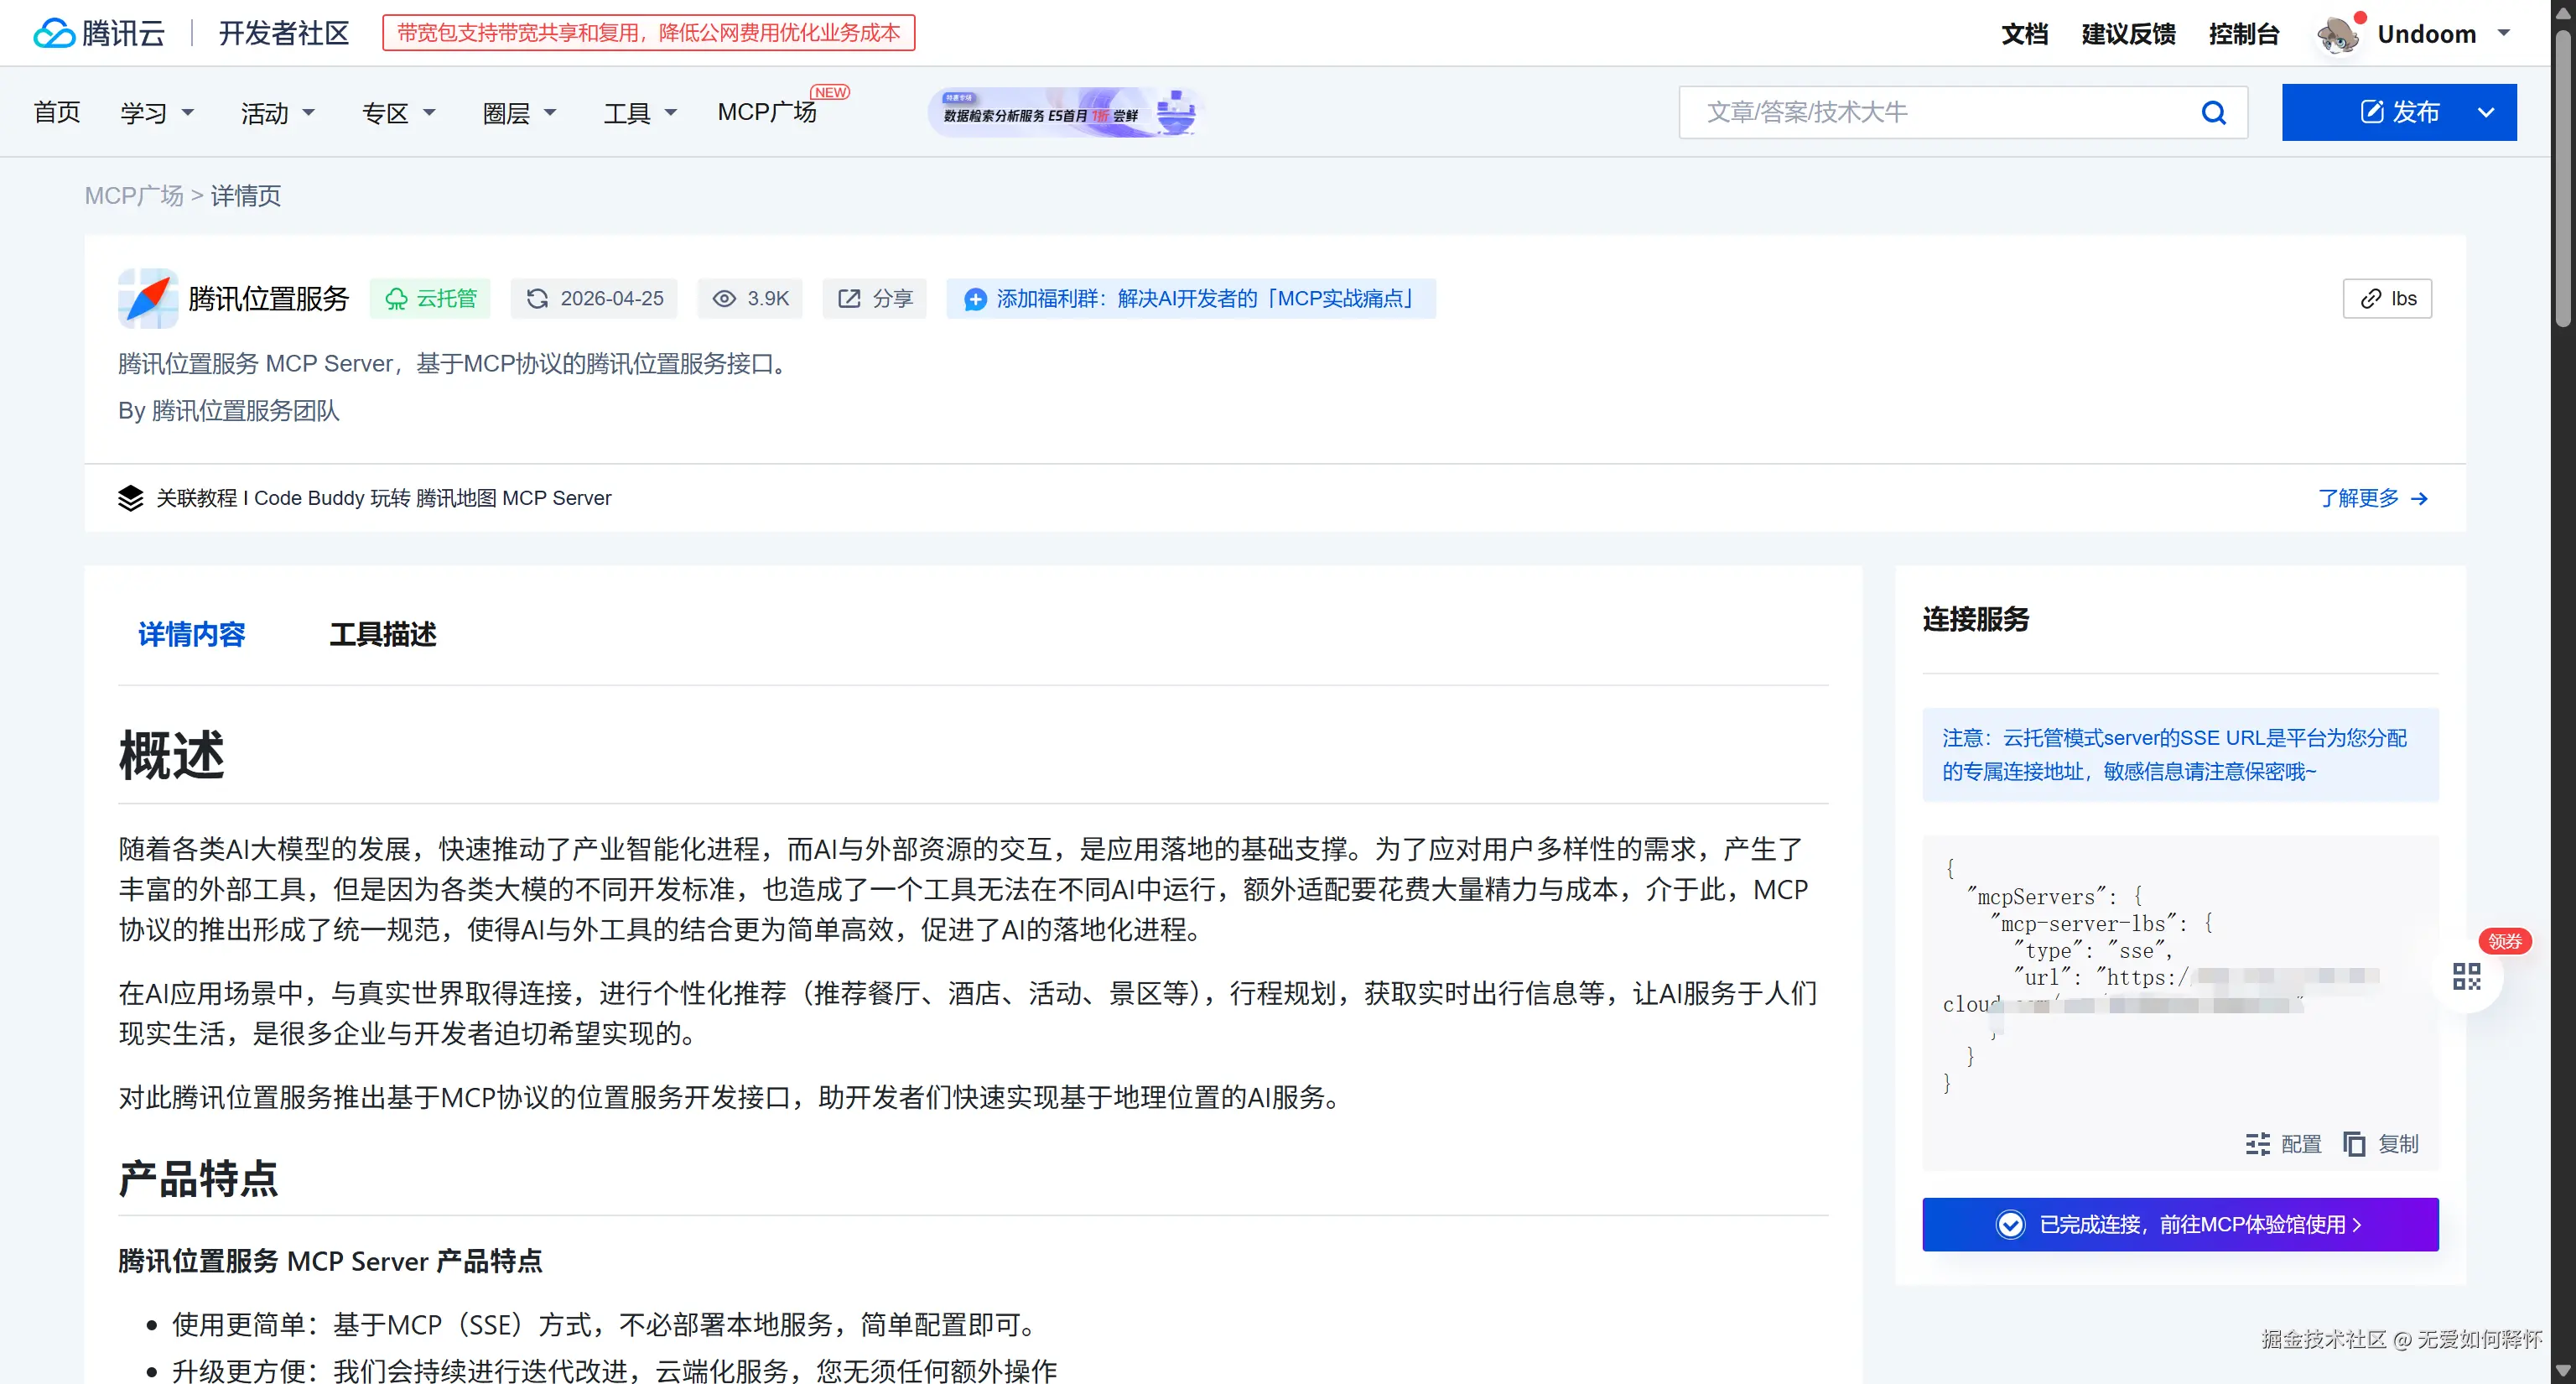Screen dimensions: 2576x1384
Task: Click the 了解更多 link
Action: pos(2358,498)
